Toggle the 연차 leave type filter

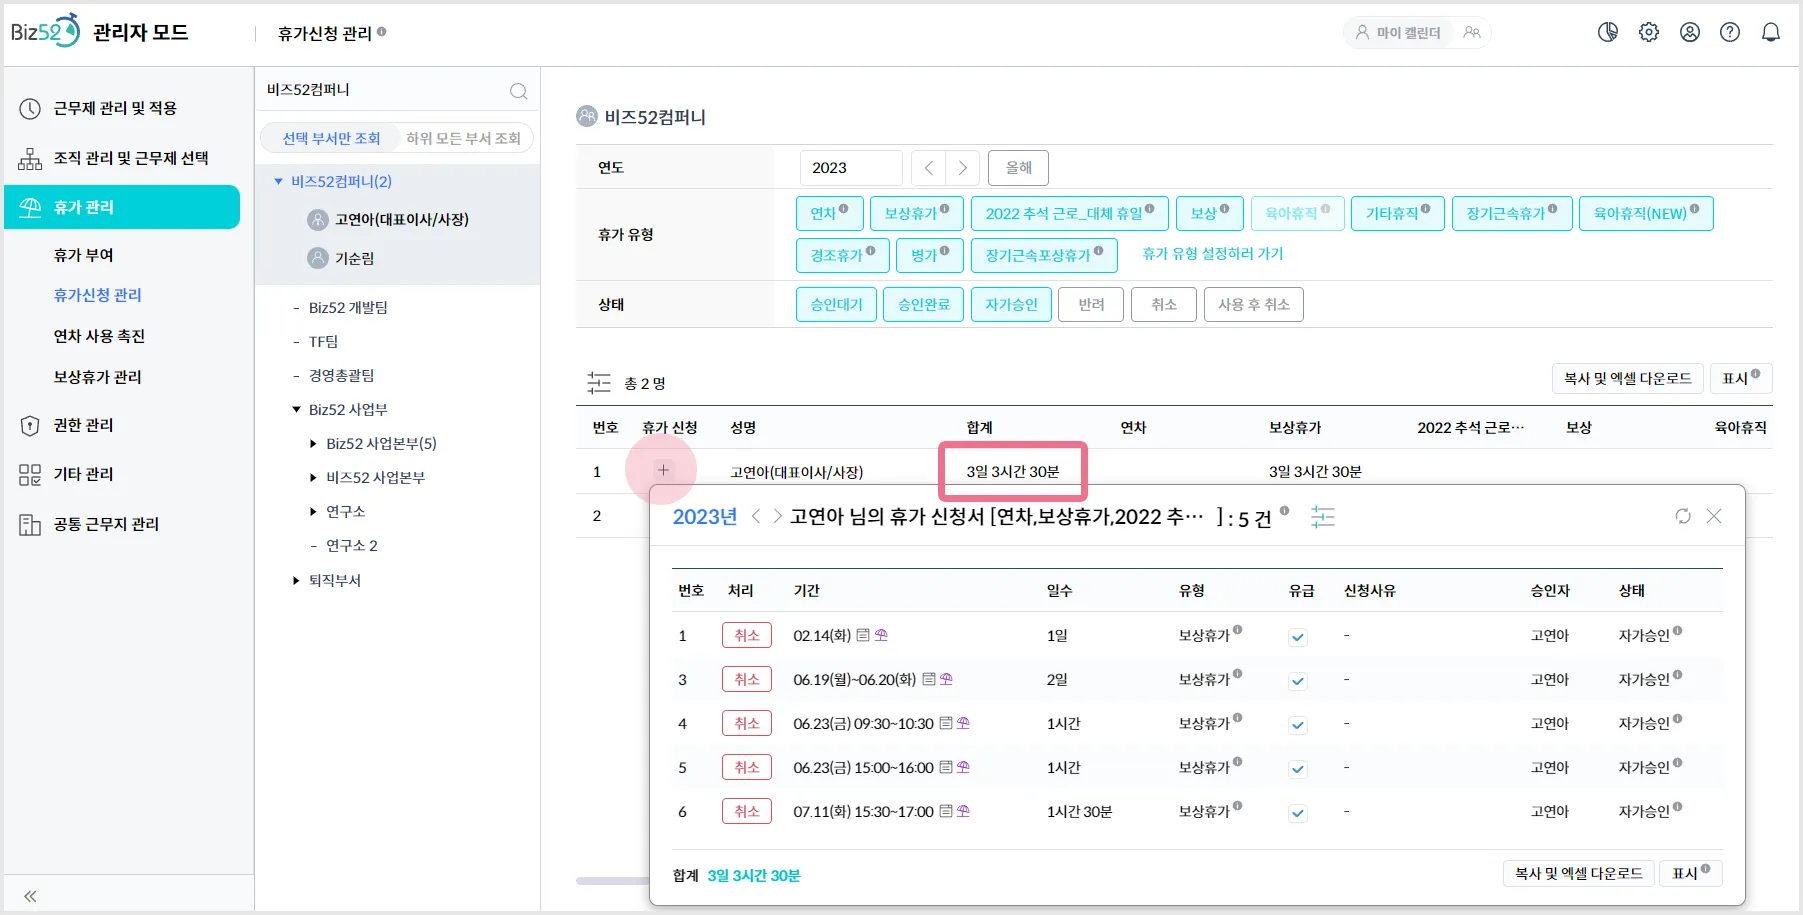coord(829,213)
